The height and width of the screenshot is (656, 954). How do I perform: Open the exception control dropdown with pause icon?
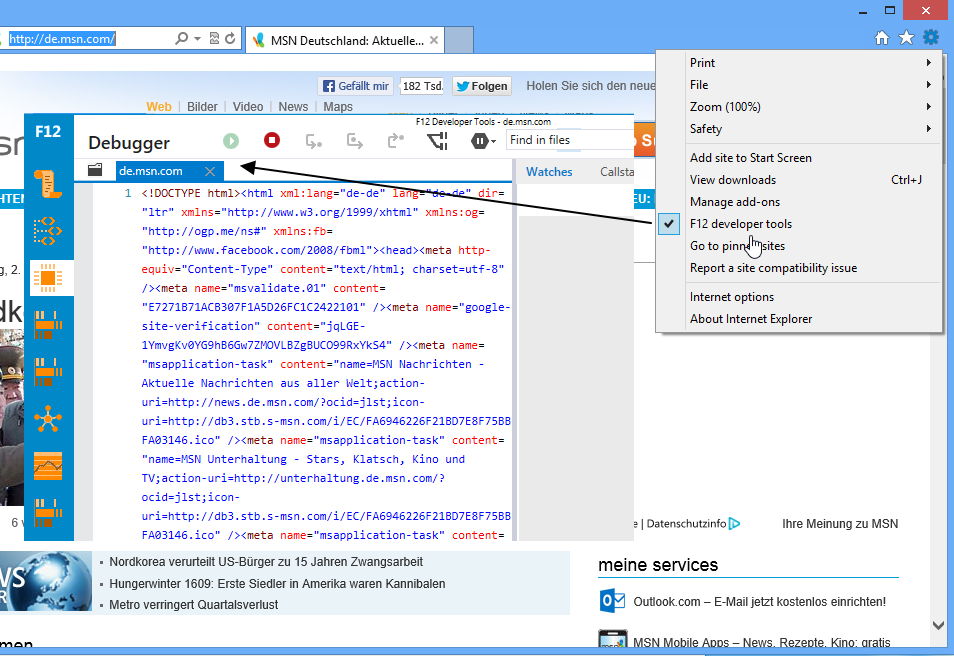tap(483, 141)
